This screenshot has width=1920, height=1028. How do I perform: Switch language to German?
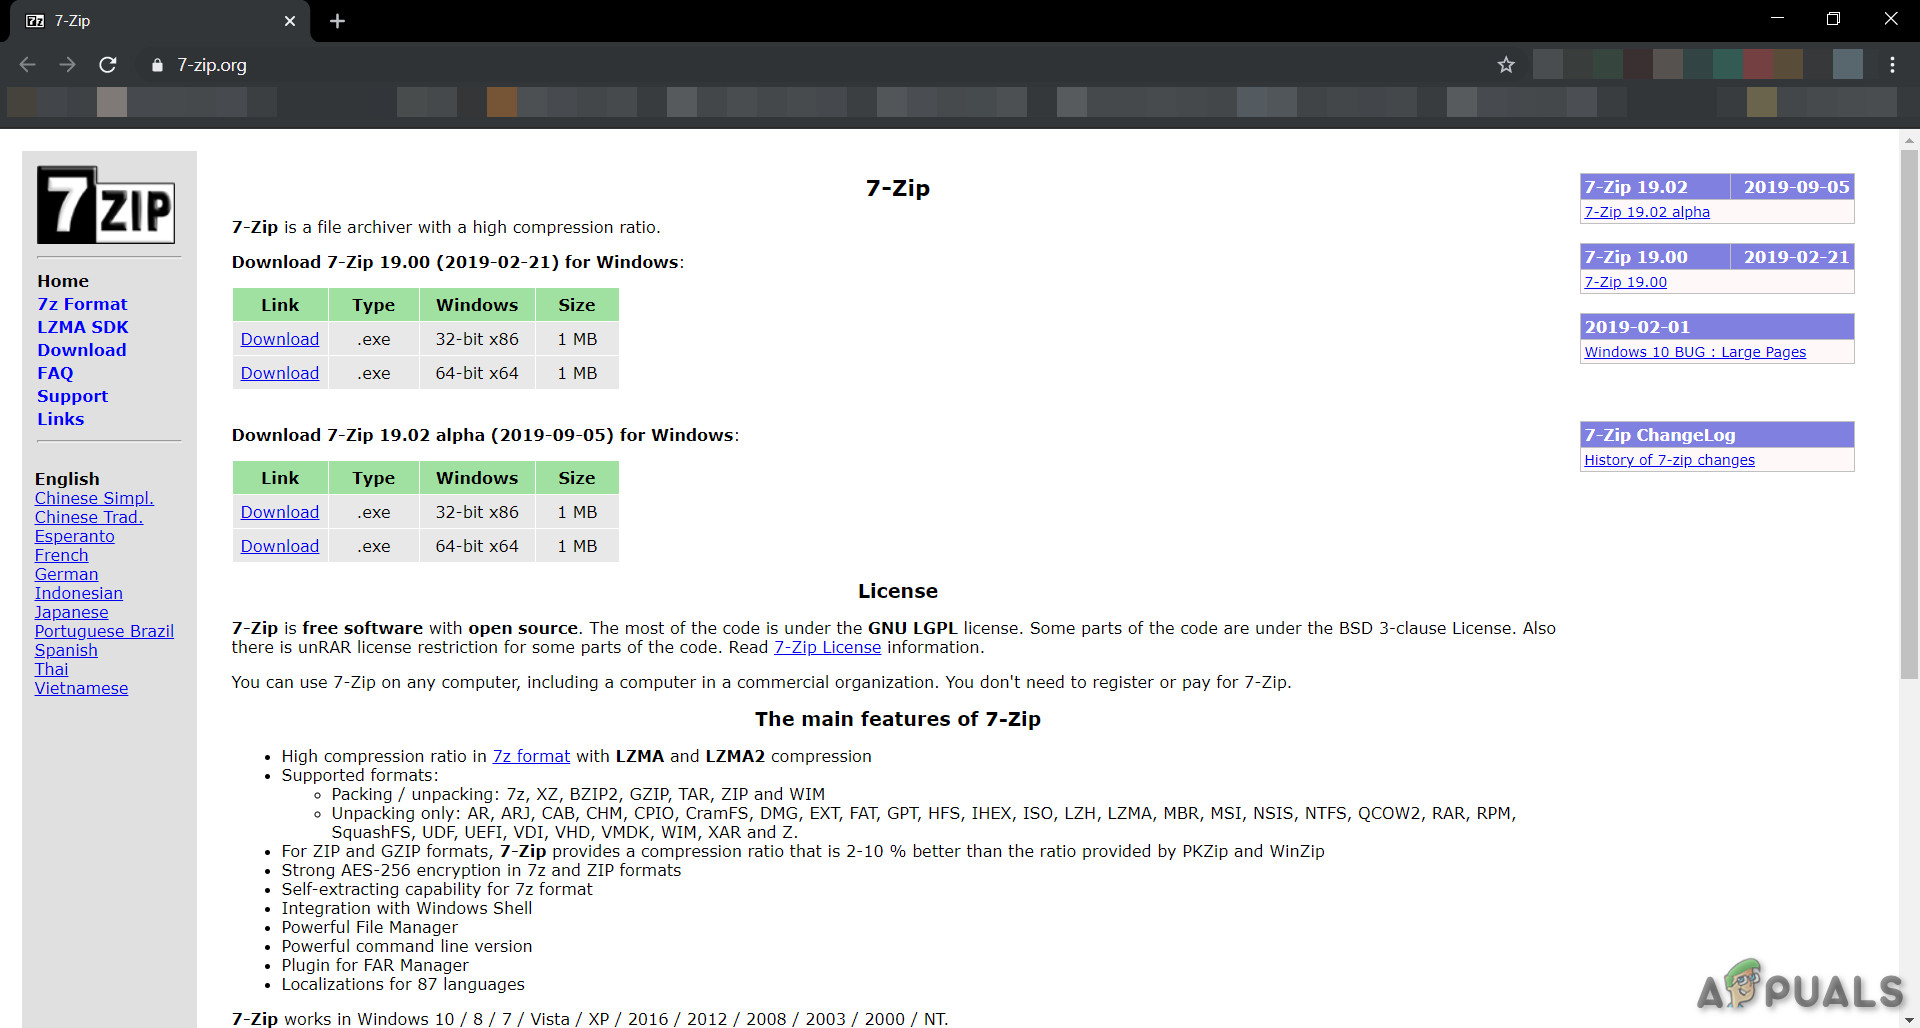[x=67, y=574]
